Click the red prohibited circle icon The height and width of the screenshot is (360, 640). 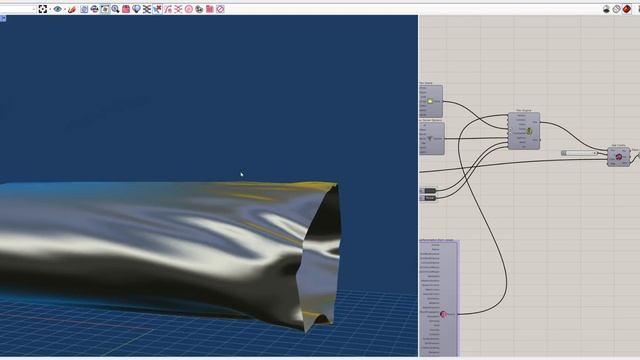coord(220,9)
